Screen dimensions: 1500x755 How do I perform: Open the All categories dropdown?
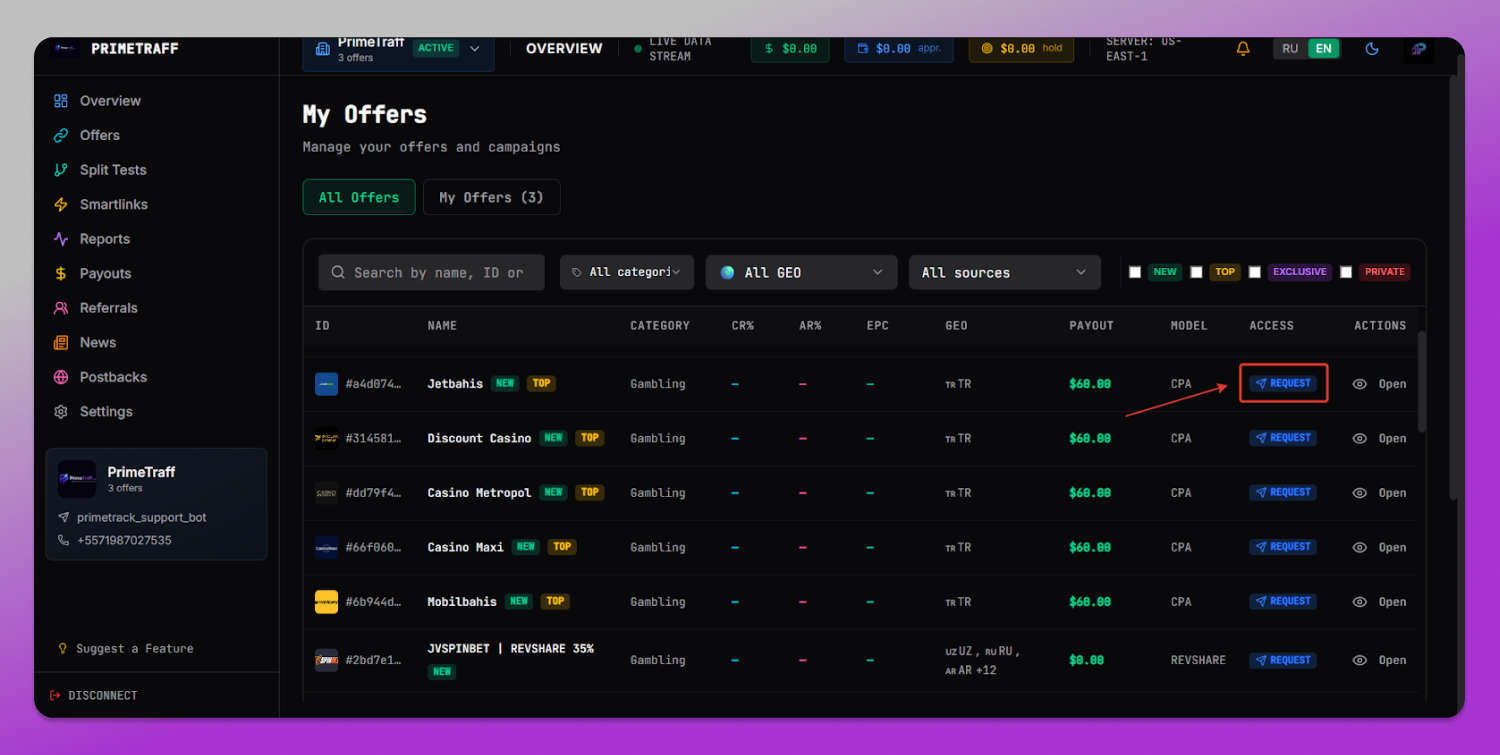tap(627, 272)
